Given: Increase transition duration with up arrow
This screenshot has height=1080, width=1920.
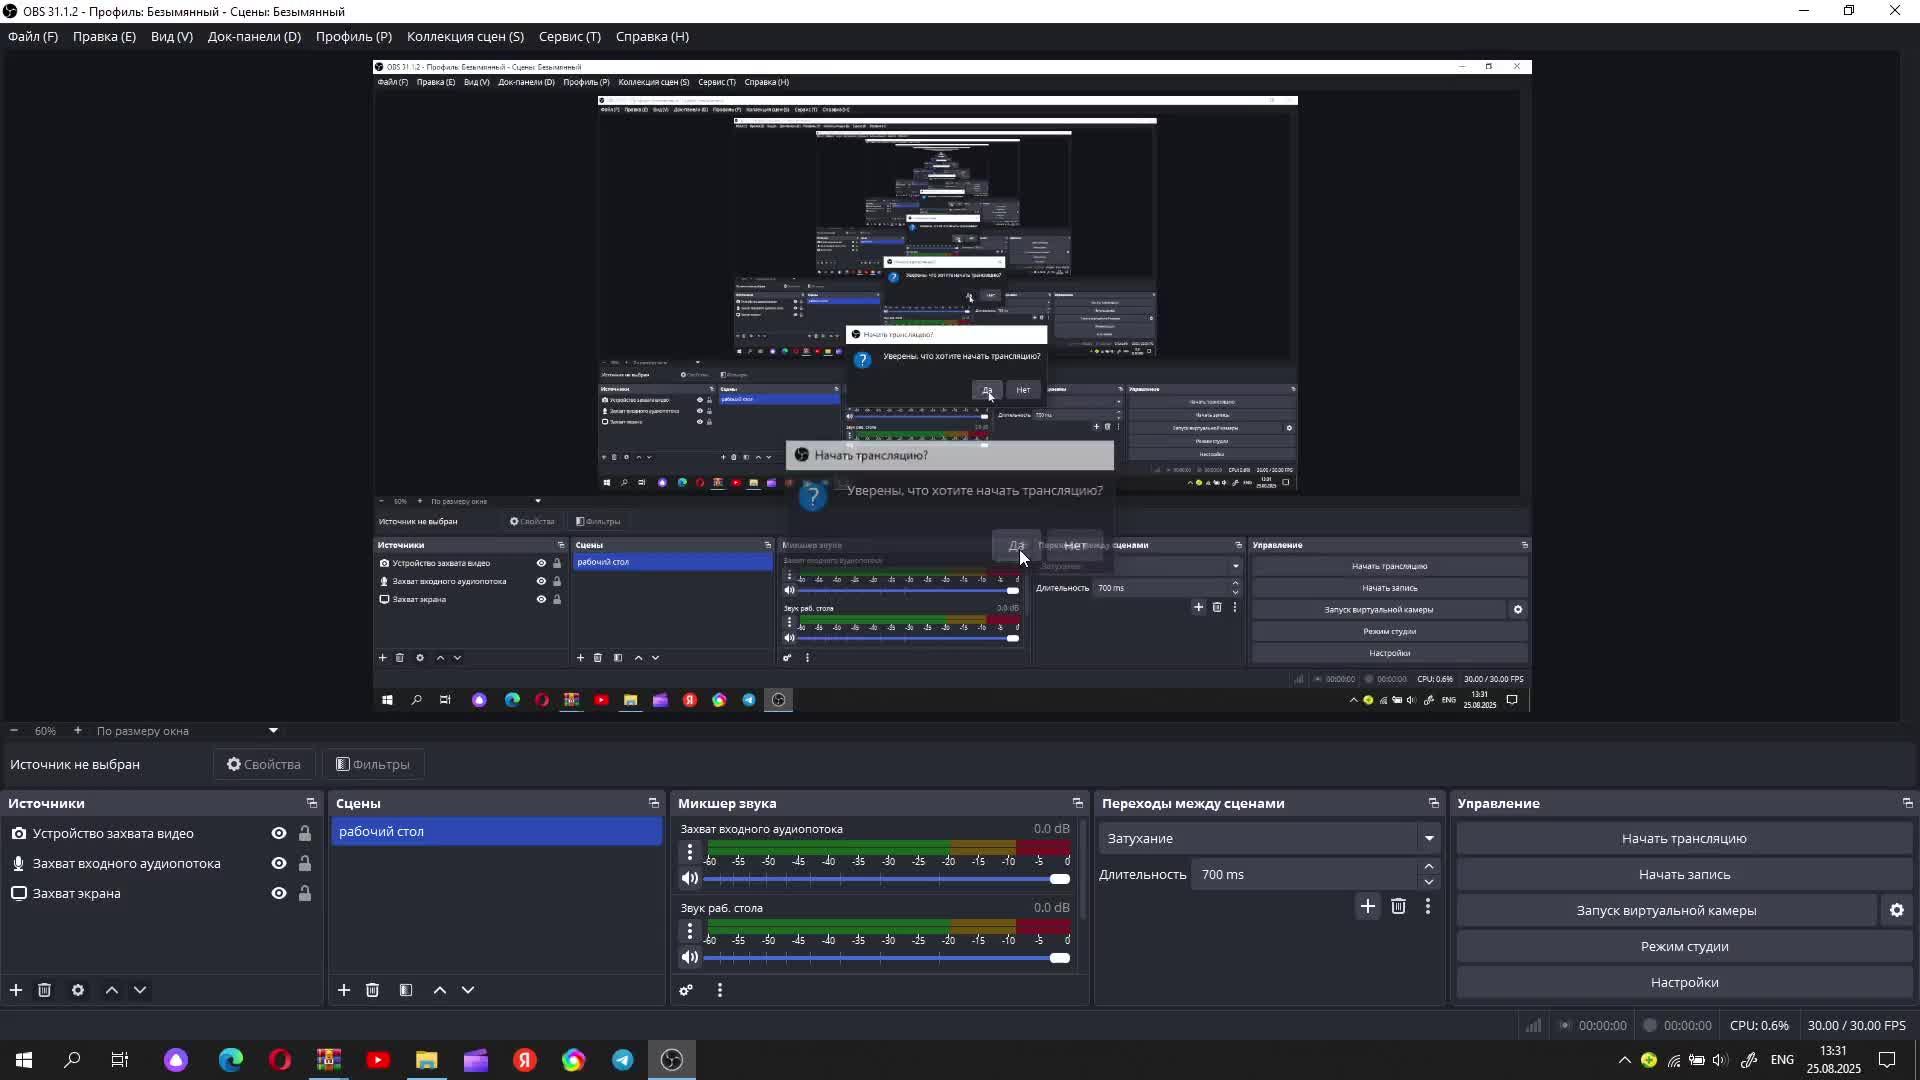Looking at the screenshot, I should (x=1429, y=867).
